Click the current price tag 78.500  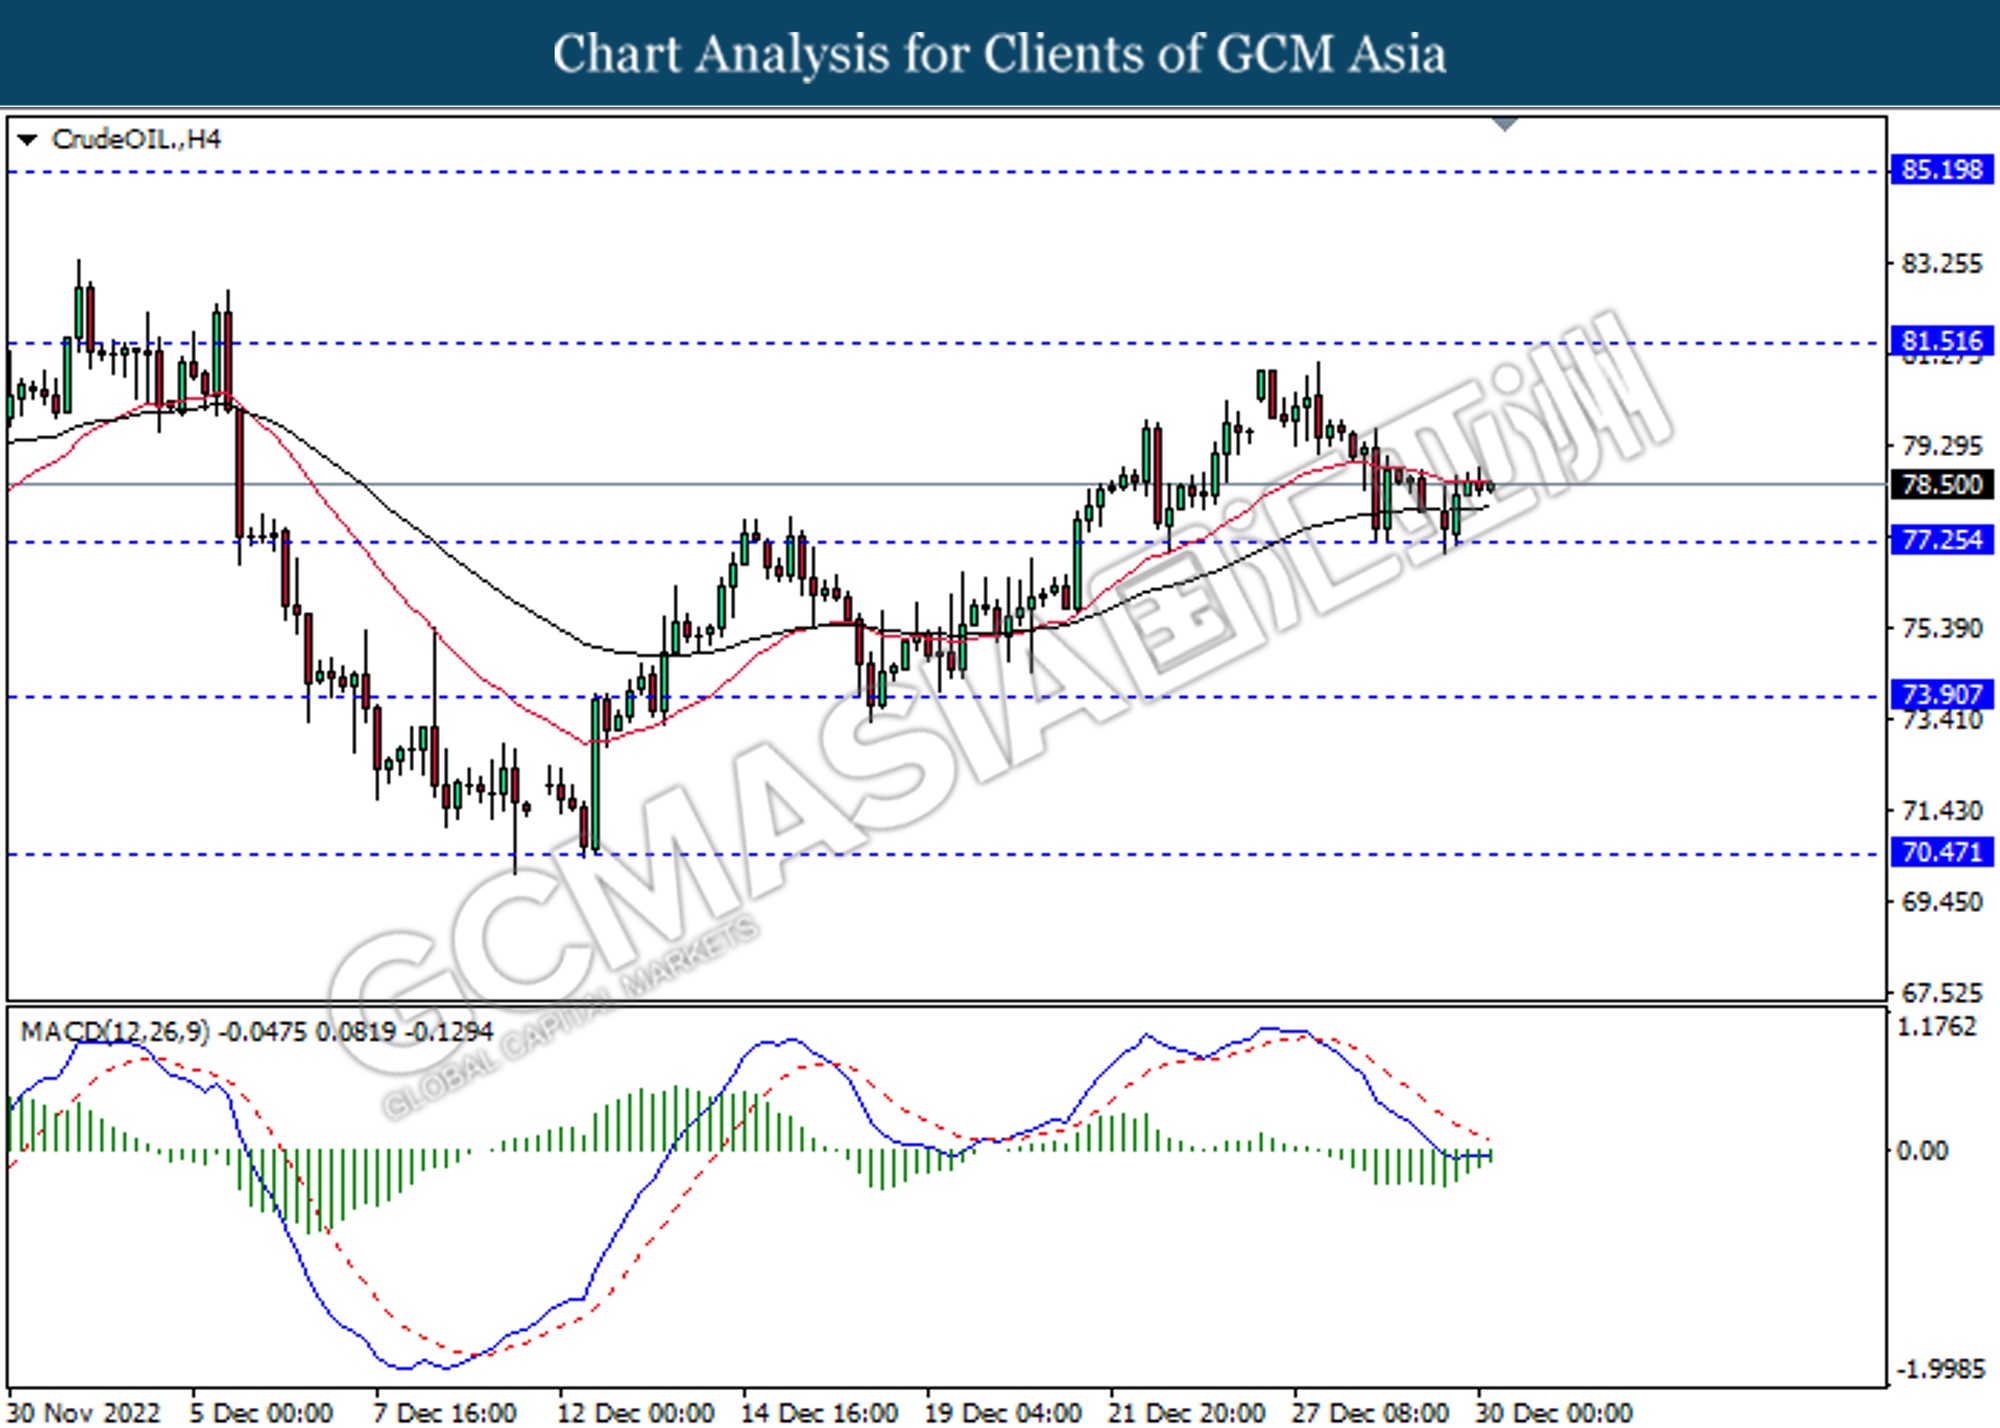(x=1941, y=485)
